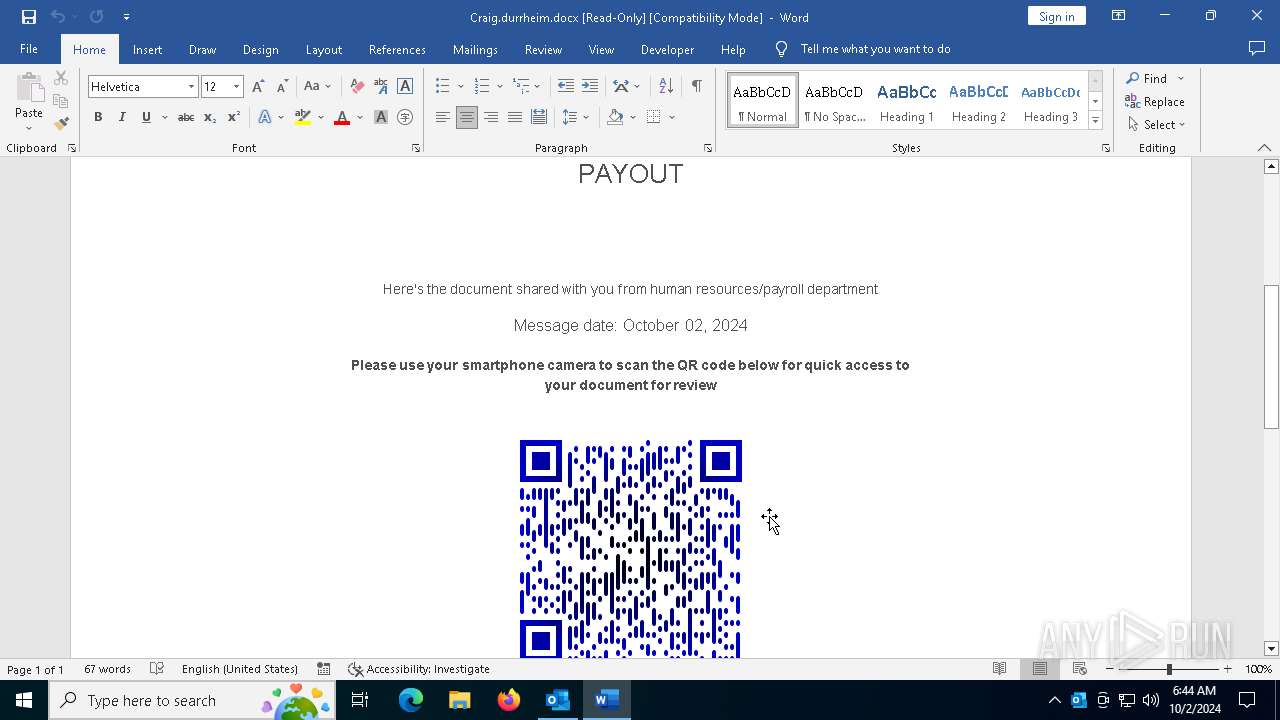Viewport: 1280px width, 720px height.
Task: Switch to the Mailings tab
Action: (475, 49)
